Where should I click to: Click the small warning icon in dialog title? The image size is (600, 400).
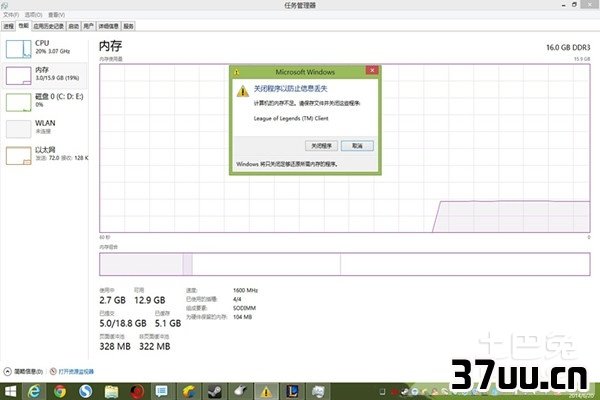click(x=236, y=72)
